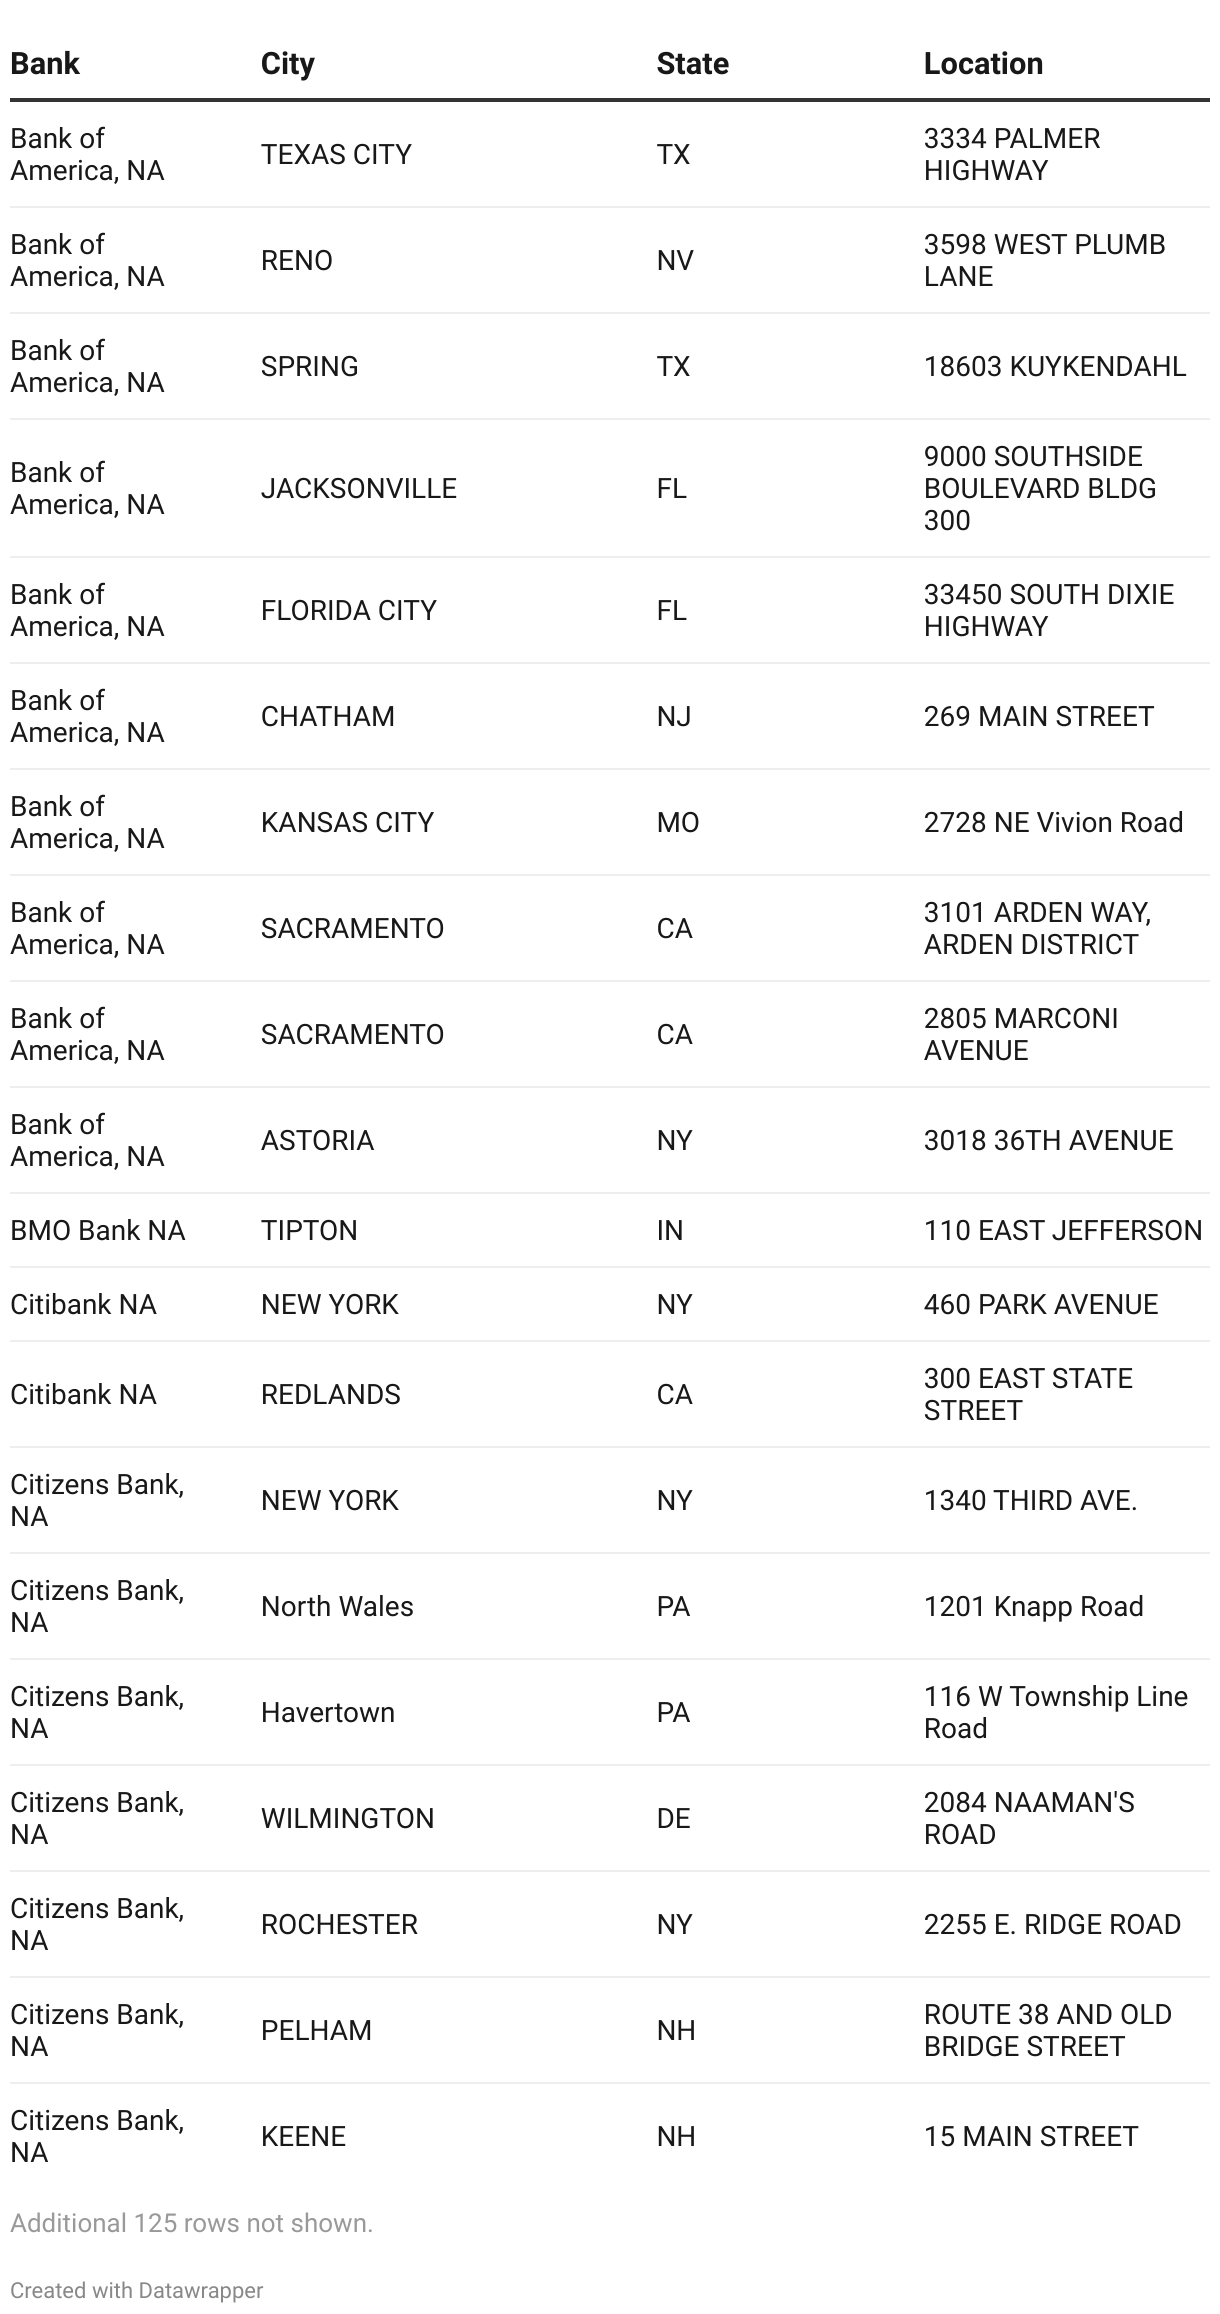Select the North Wales city cell
Image resolution: width=1220 pixels, height=2314 pixels.
click(337, 1606)
